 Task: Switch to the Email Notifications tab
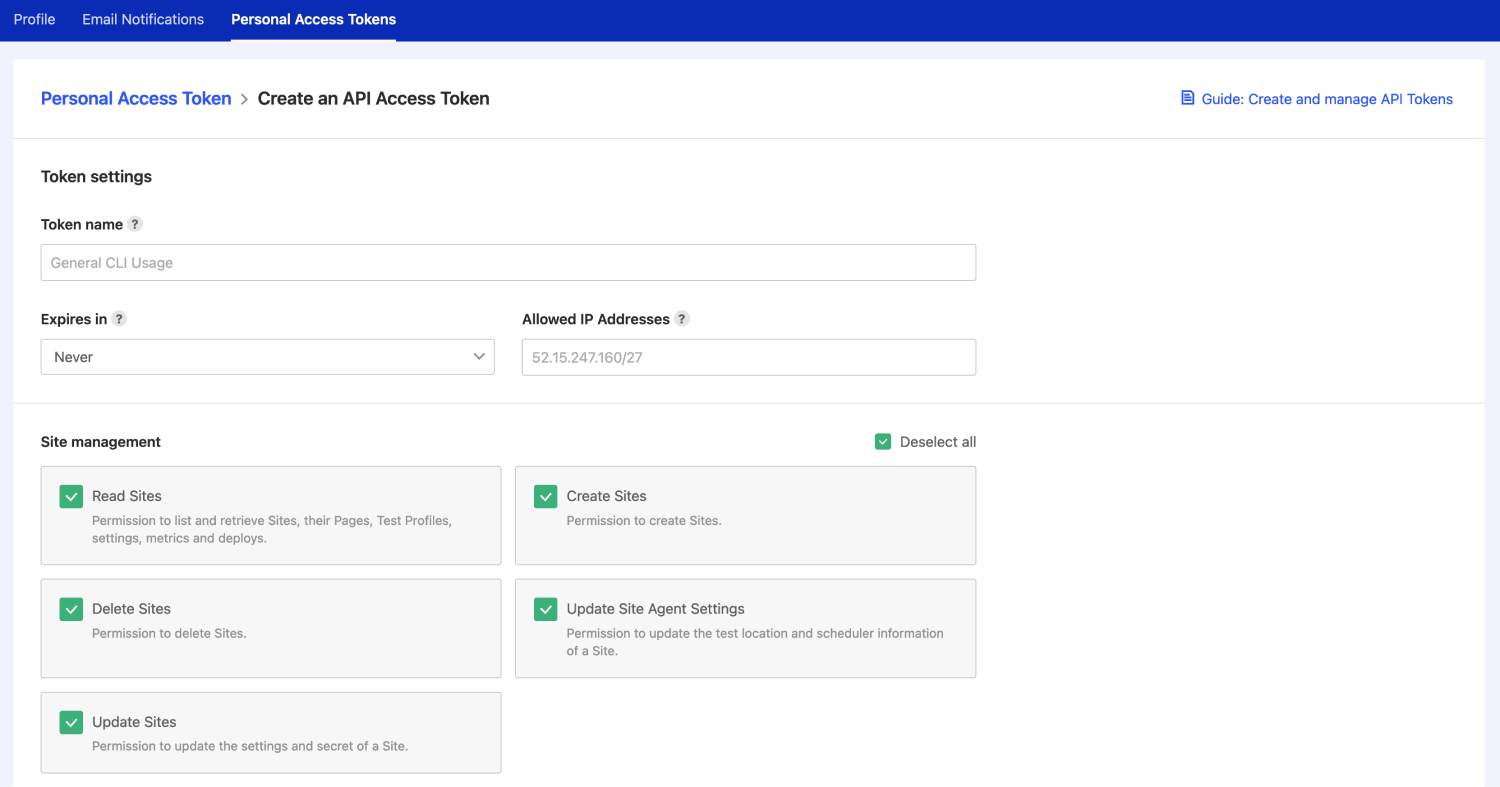[x=142, y=19]
